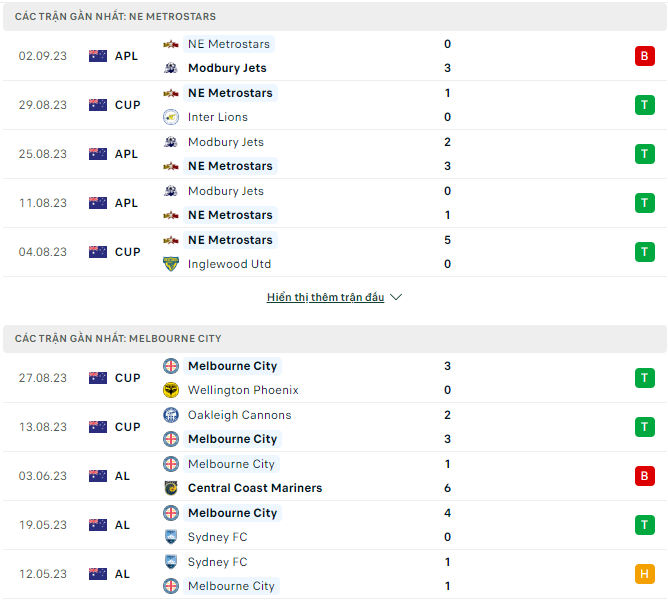This screenshot has width=668, height=602.
Task: Click CUP label for 04.08.23 match
Action: click(127, 252)
